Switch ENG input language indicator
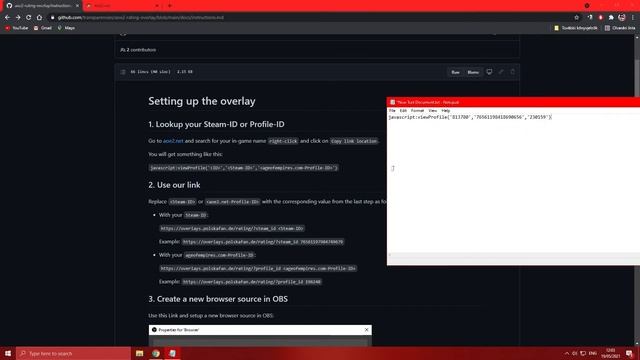This screenshot has width=640, height=360. pos(593,353)
